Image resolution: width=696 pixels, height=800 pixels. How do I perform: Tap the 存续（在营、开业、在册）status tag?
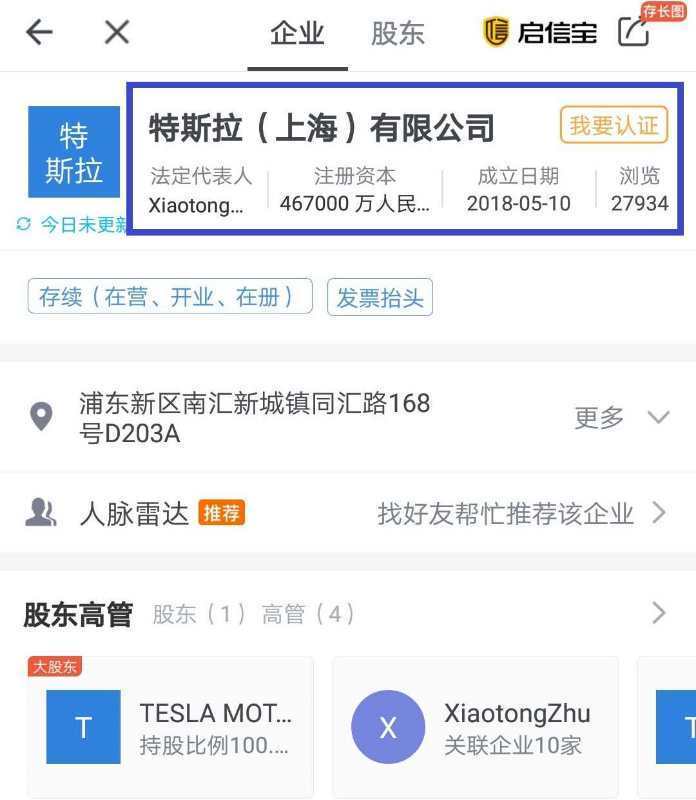pos(170,297)
